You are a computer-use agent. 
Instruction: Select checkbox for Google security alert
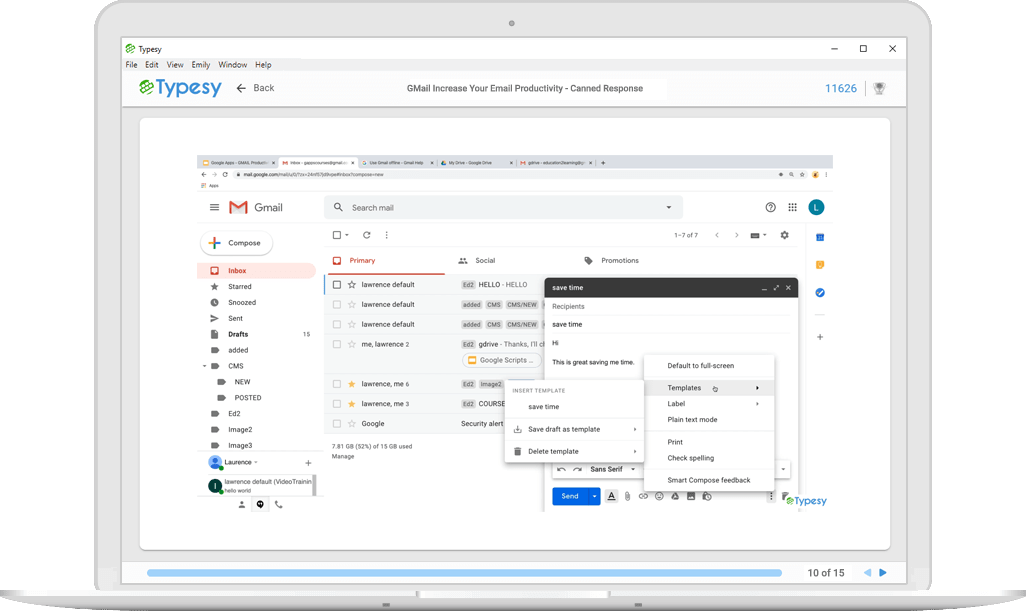click(337, 424)
